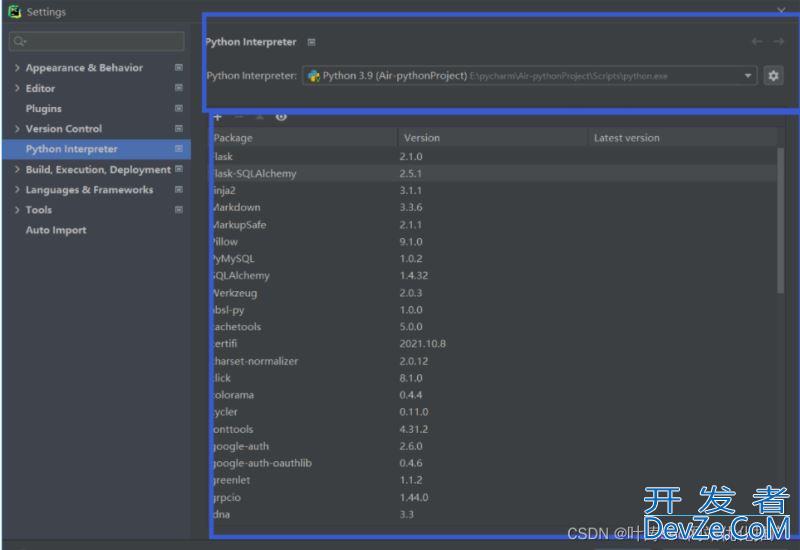
Task: Open the Plugins settings page
Action: pos(44,109)
